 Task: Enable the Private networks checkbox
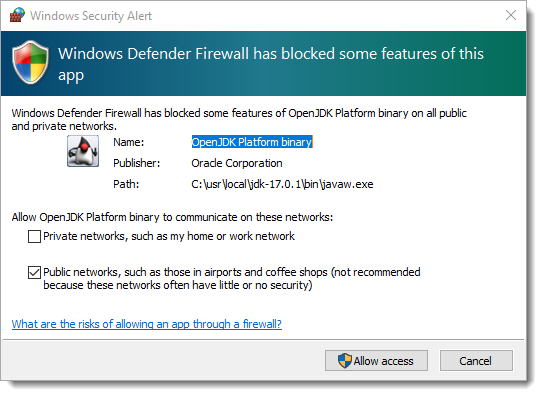34,237
